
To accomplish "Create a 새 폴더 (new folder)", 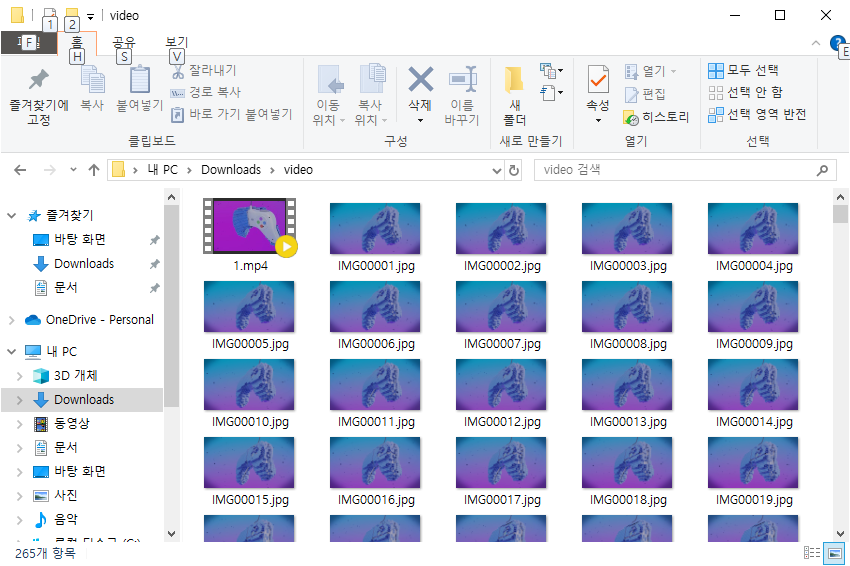I will pos(514,96).
